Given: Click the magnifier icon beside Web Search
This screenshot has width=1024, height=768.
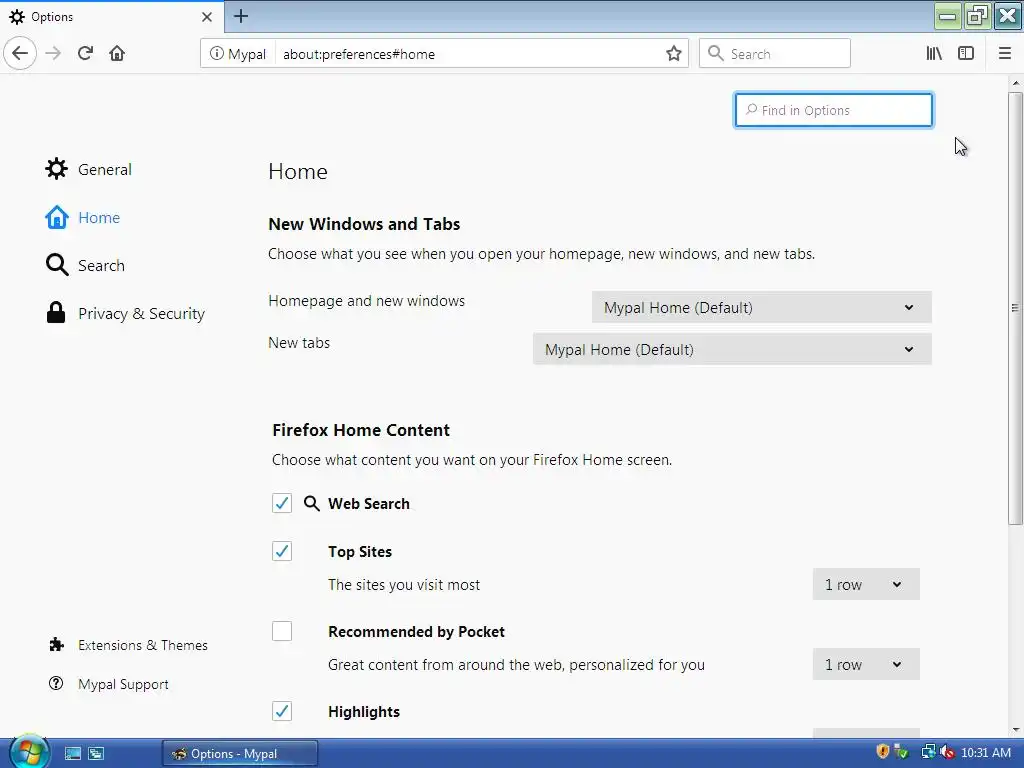Looking at the screenshot, I should click(312, 504).
